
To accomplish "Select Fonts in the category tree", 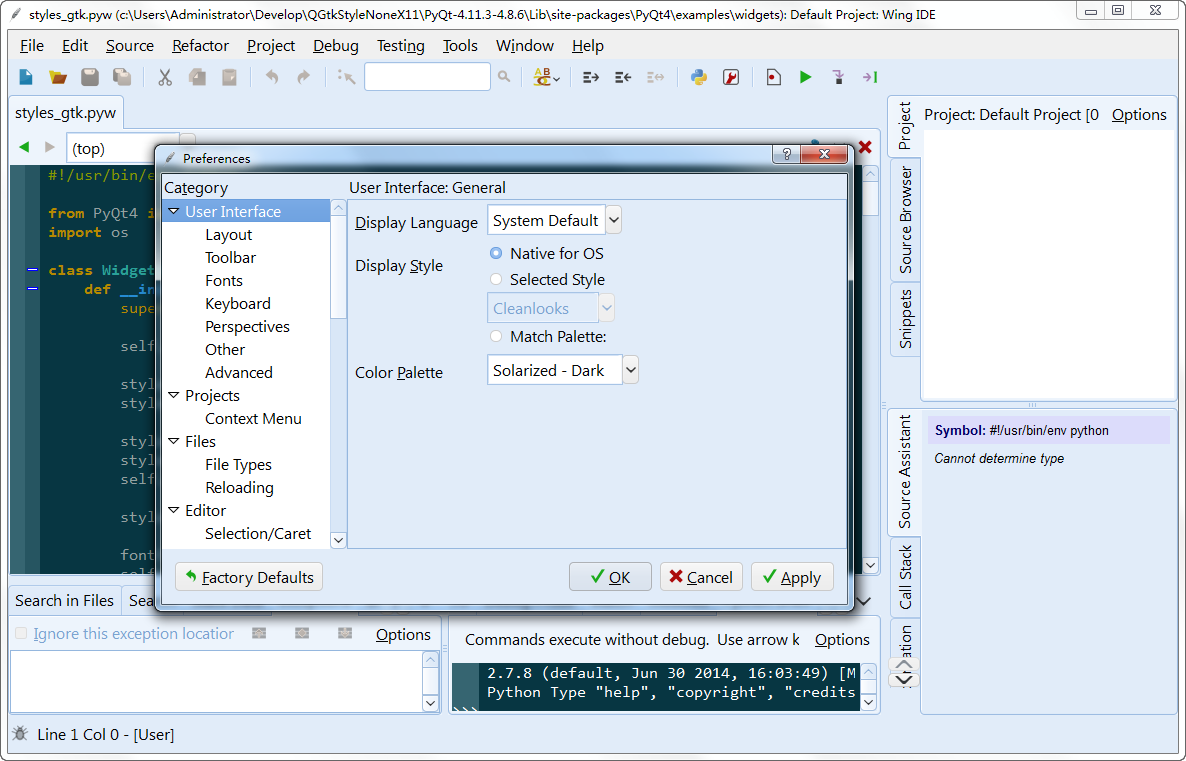I will coord(224,281).
